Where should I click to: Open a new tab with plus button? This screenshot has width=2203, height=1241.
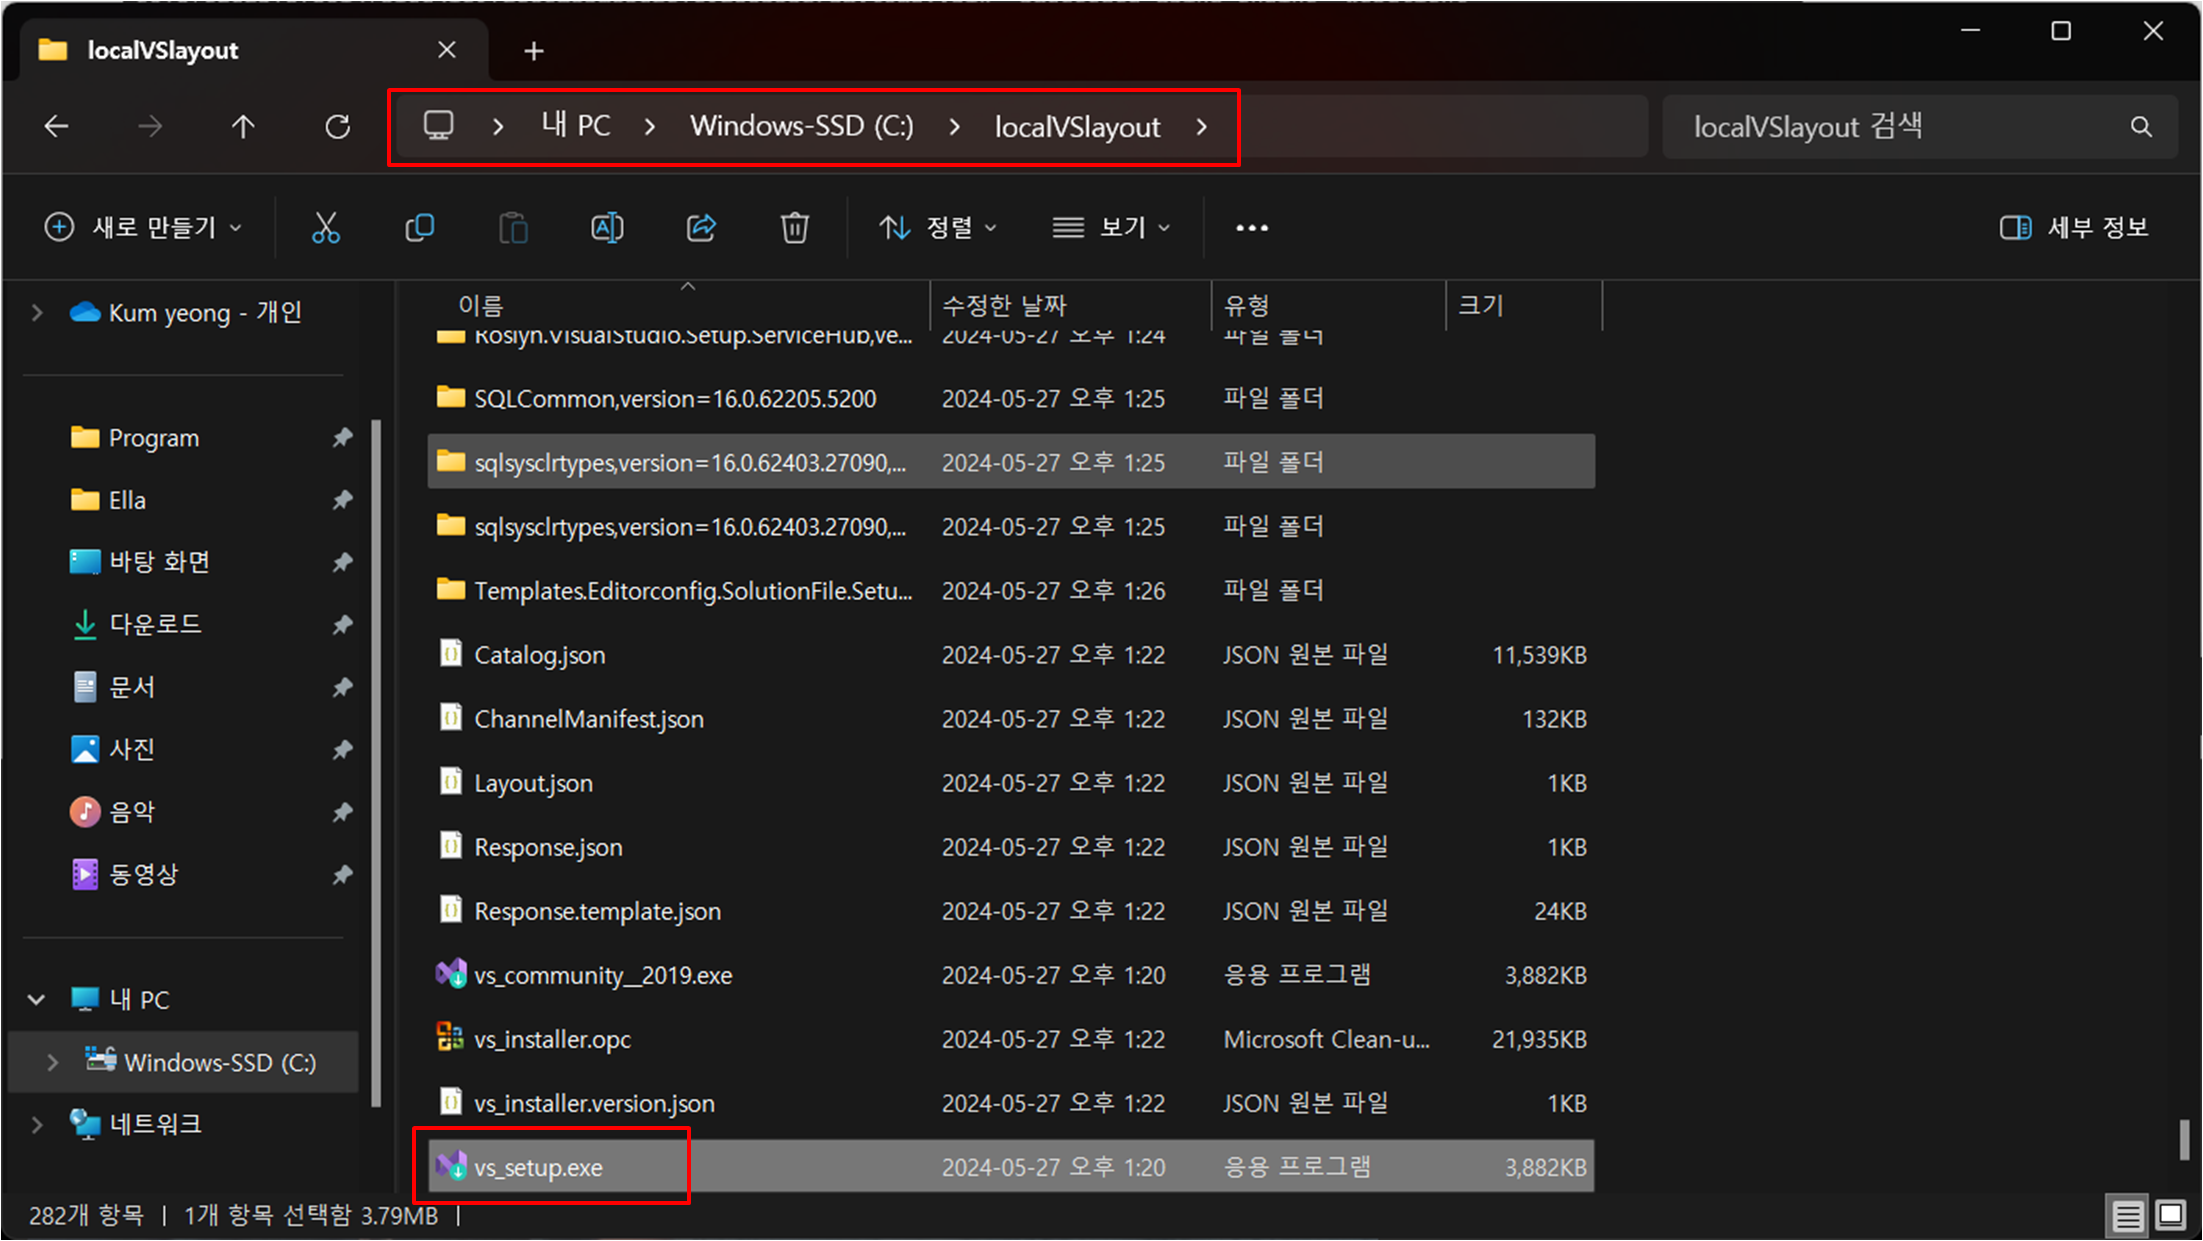point(534,51)
